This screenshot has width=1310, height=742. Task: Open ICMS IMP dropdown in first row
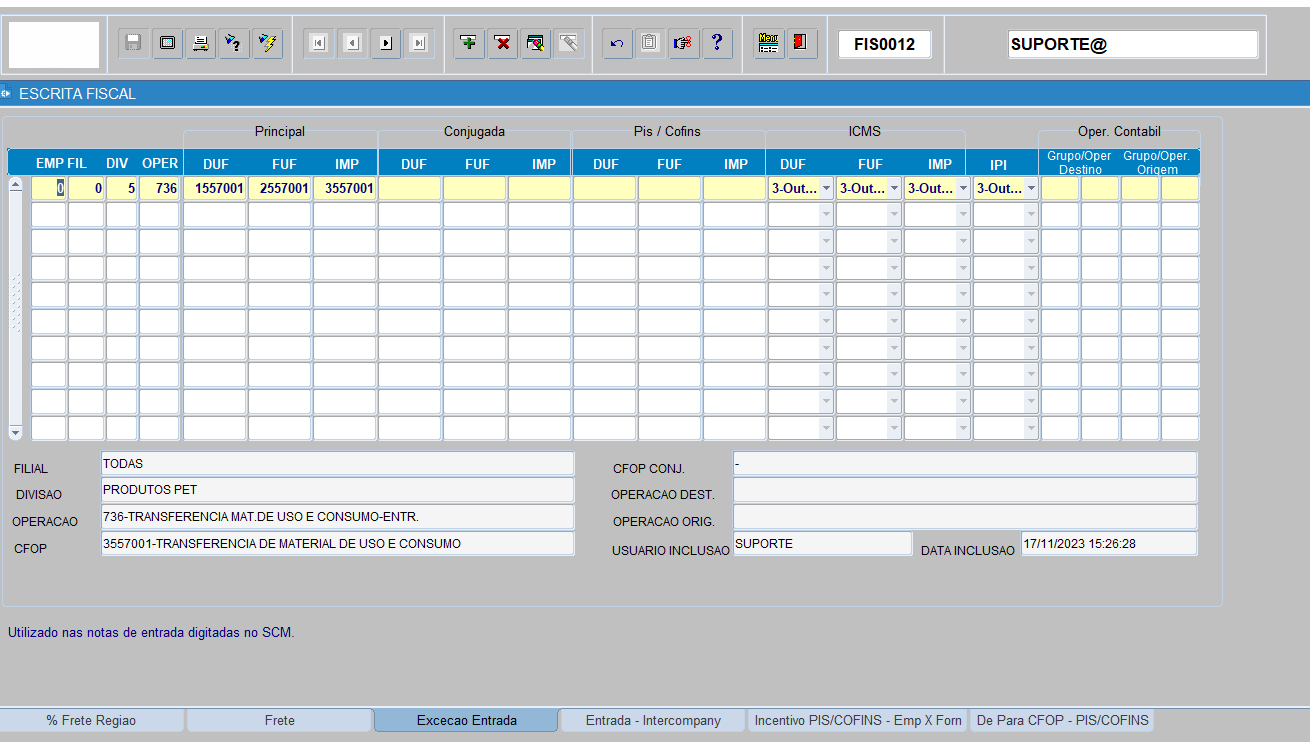[962, 188]
